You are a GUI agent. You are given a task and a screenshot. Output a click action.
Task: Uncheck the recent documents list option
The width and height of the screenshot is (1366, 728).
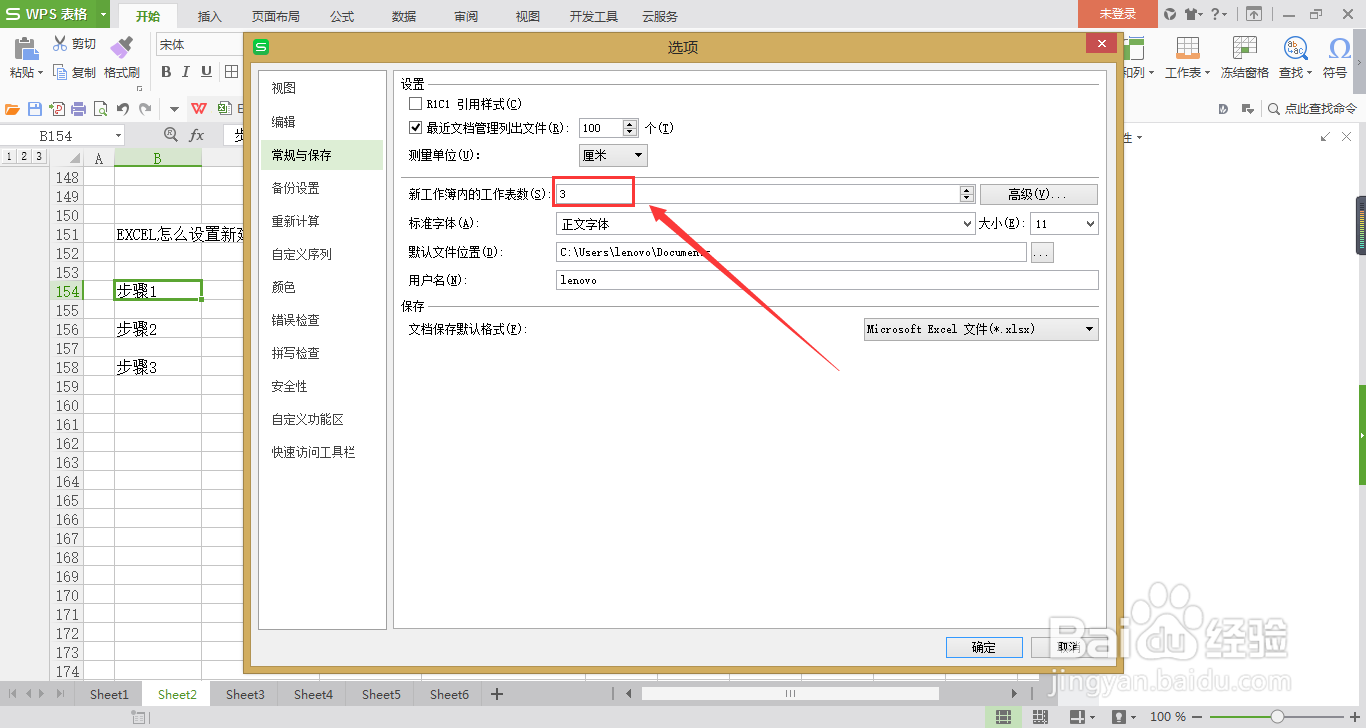[415, 127]
